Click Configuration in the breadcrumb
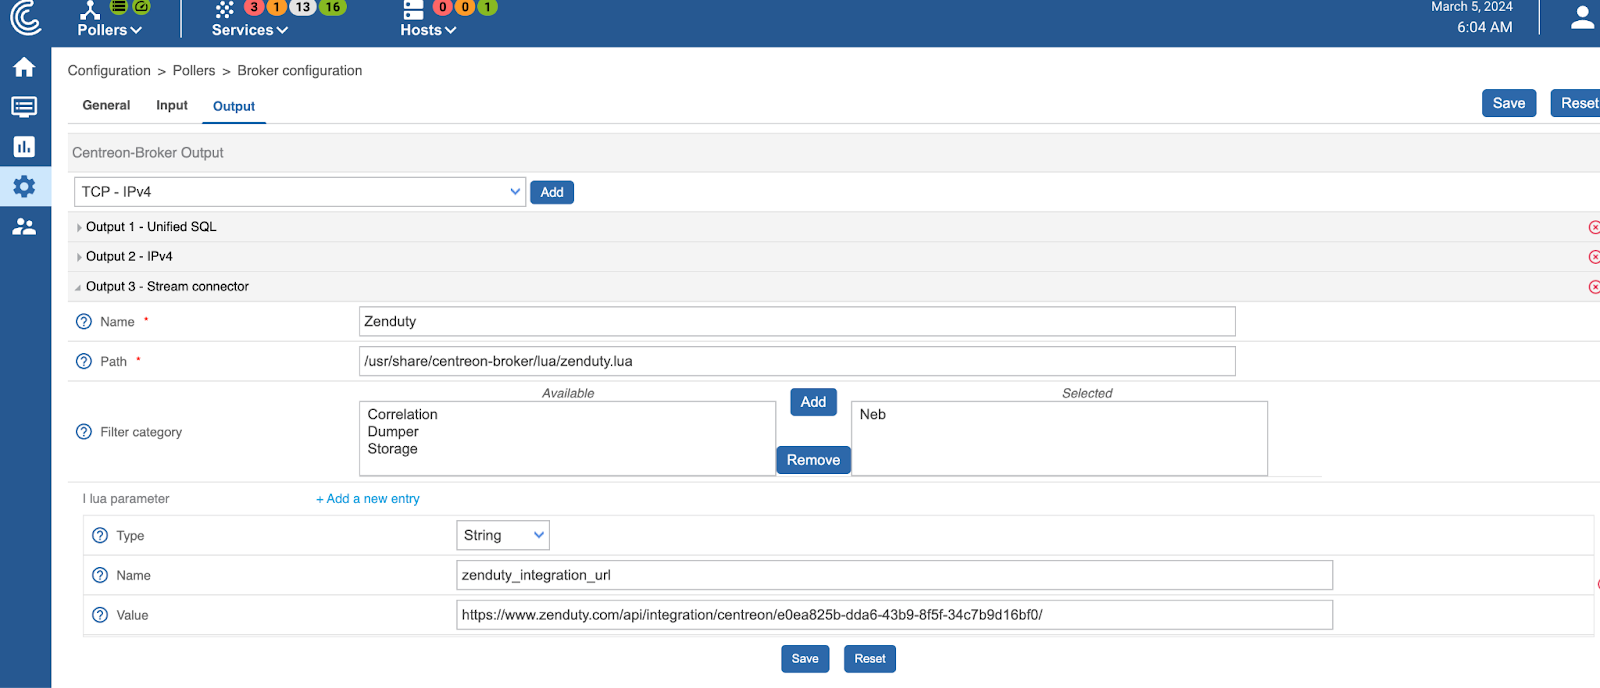Viewport: 1600px width, 688px height. (x=109, y=71)
